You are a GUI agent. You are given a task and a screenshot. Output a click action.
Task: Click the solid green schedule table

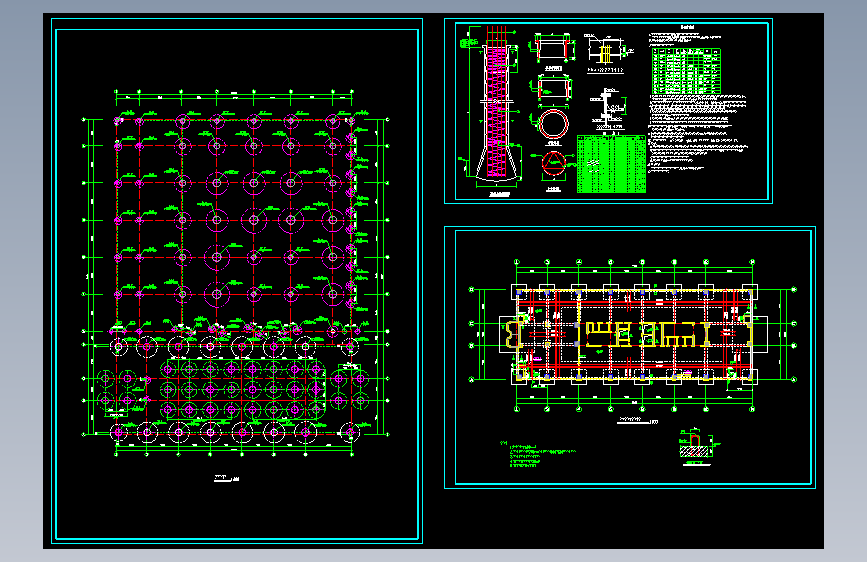pyautogui.click(x=612, y=164)
